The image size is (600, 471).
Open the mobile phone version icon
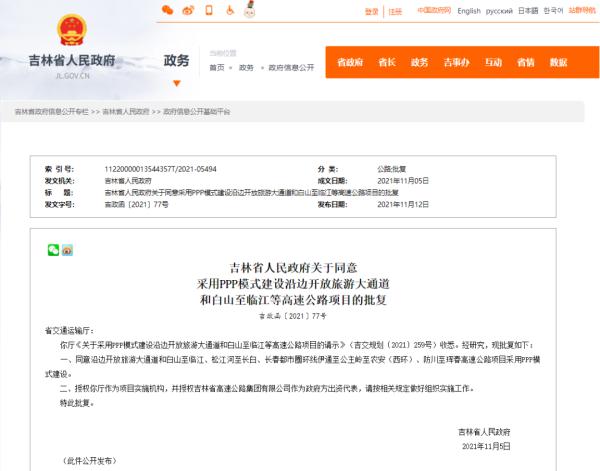[x=209, y=10]
